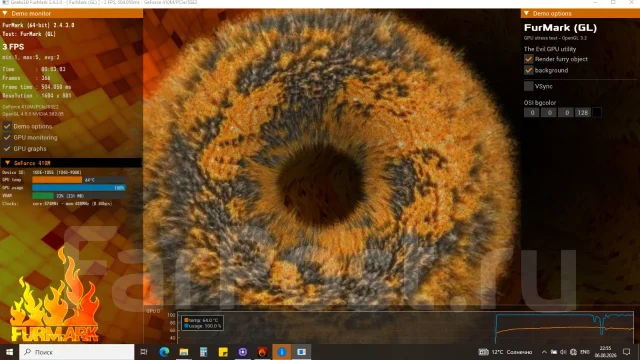Click the min:1, max:5, avg:2 stats line
The width and height of the screenshot is (640, 360).
(x=31, y=58)
